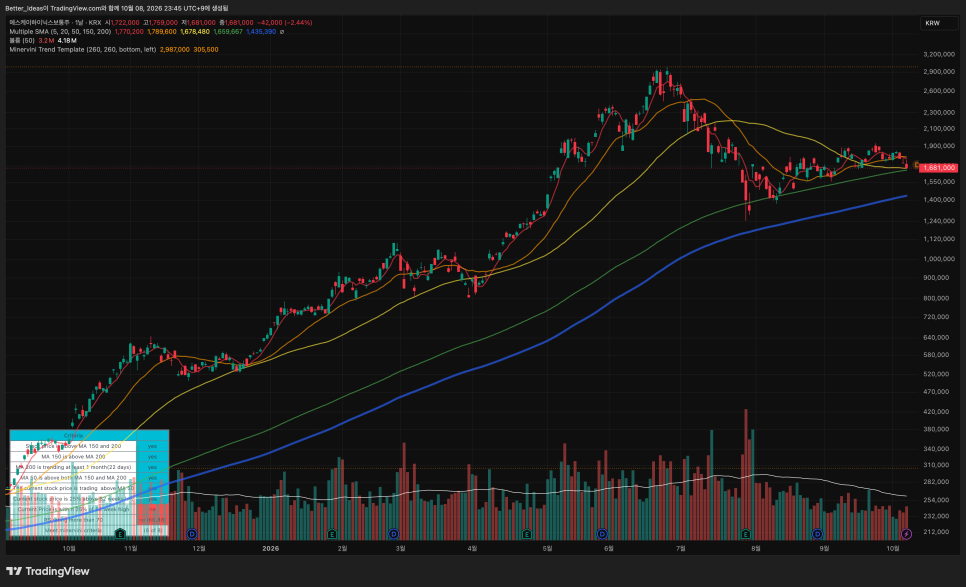The image size is (966, 587).
Task: Click the ∅ symbol after SMA values
Action: pyautogui.click(x=282, y=31)
